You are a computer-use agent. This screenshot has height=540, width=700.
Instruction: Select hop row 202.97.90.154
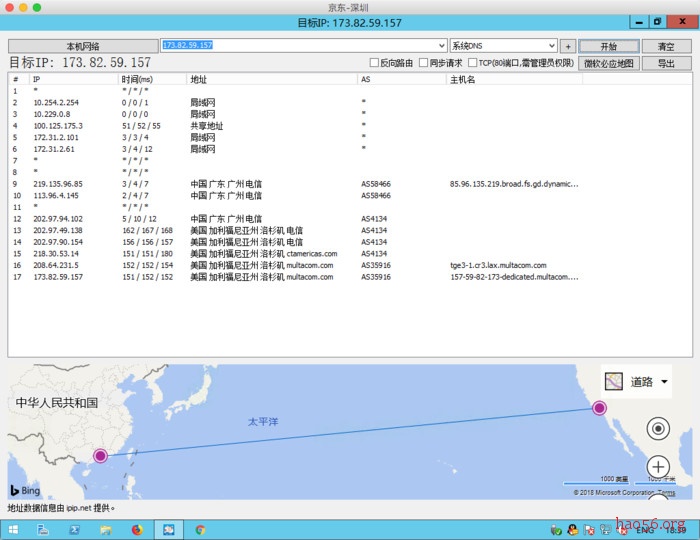click(x=350, y=242)
